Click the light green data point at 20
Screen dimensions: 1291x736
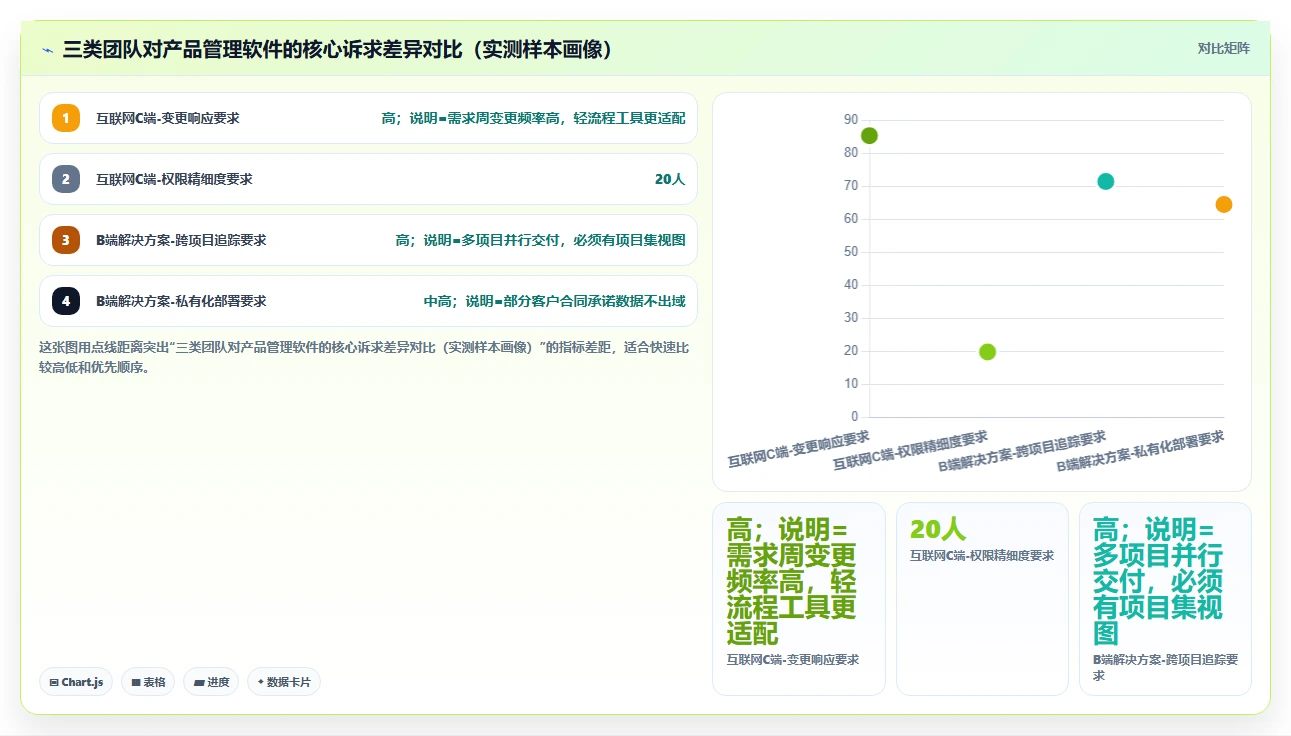[987, 352]
